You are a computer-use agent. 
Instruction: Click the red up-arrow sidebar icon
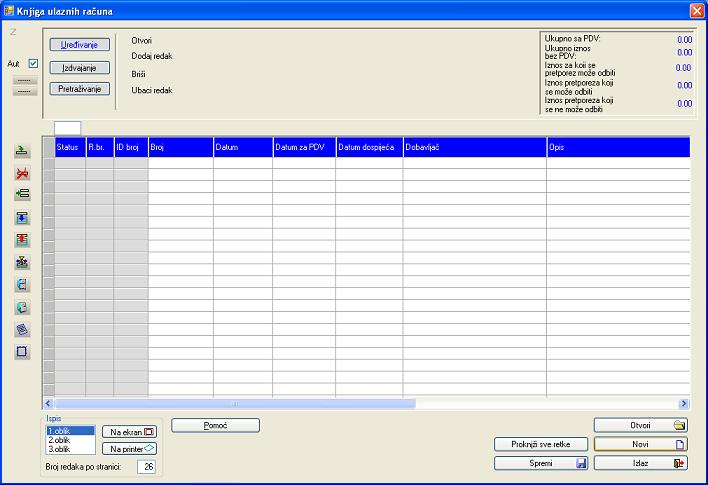22,240
